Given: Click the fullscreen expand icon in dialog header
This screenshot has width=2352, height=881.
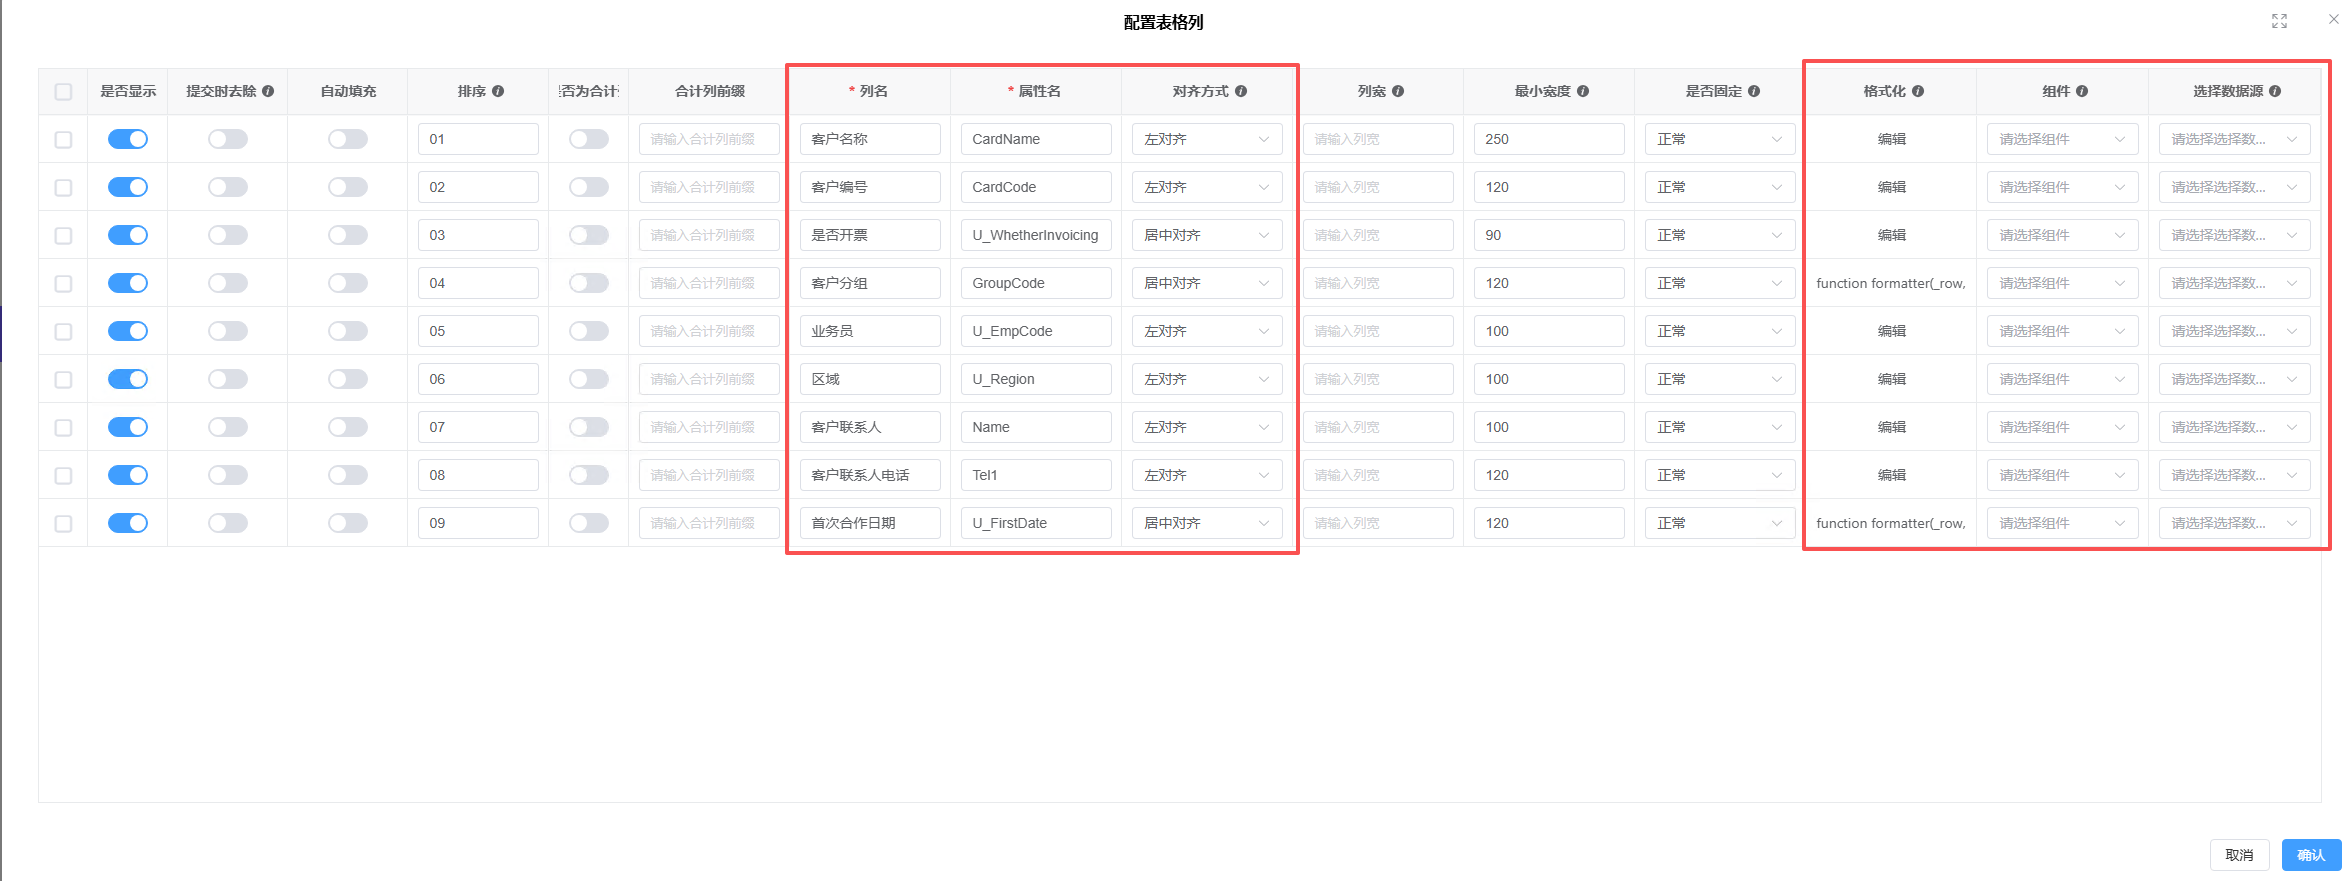Looking at the screenshot, I should click(x=2279, y=21).
